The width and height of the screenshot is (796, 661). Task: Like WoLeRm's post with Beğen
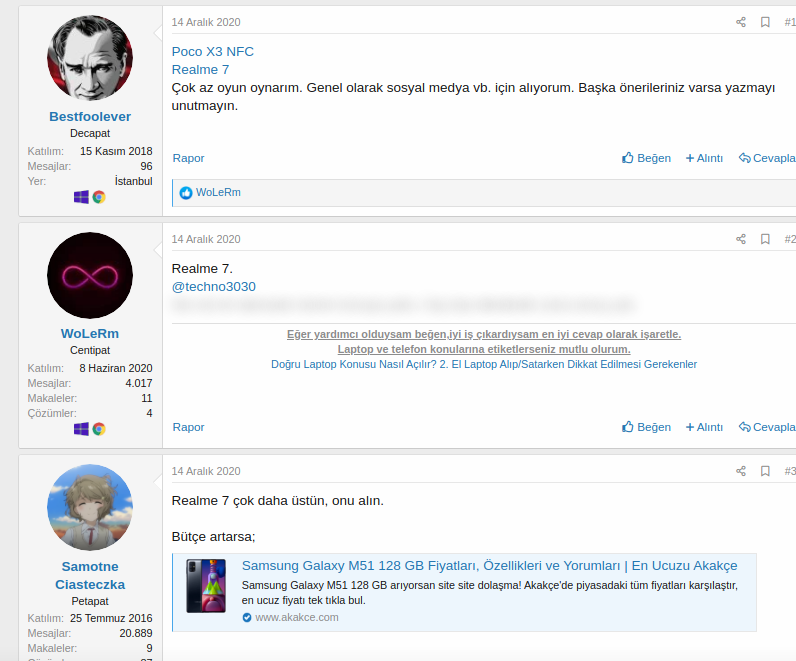click(x=646, y=427)
